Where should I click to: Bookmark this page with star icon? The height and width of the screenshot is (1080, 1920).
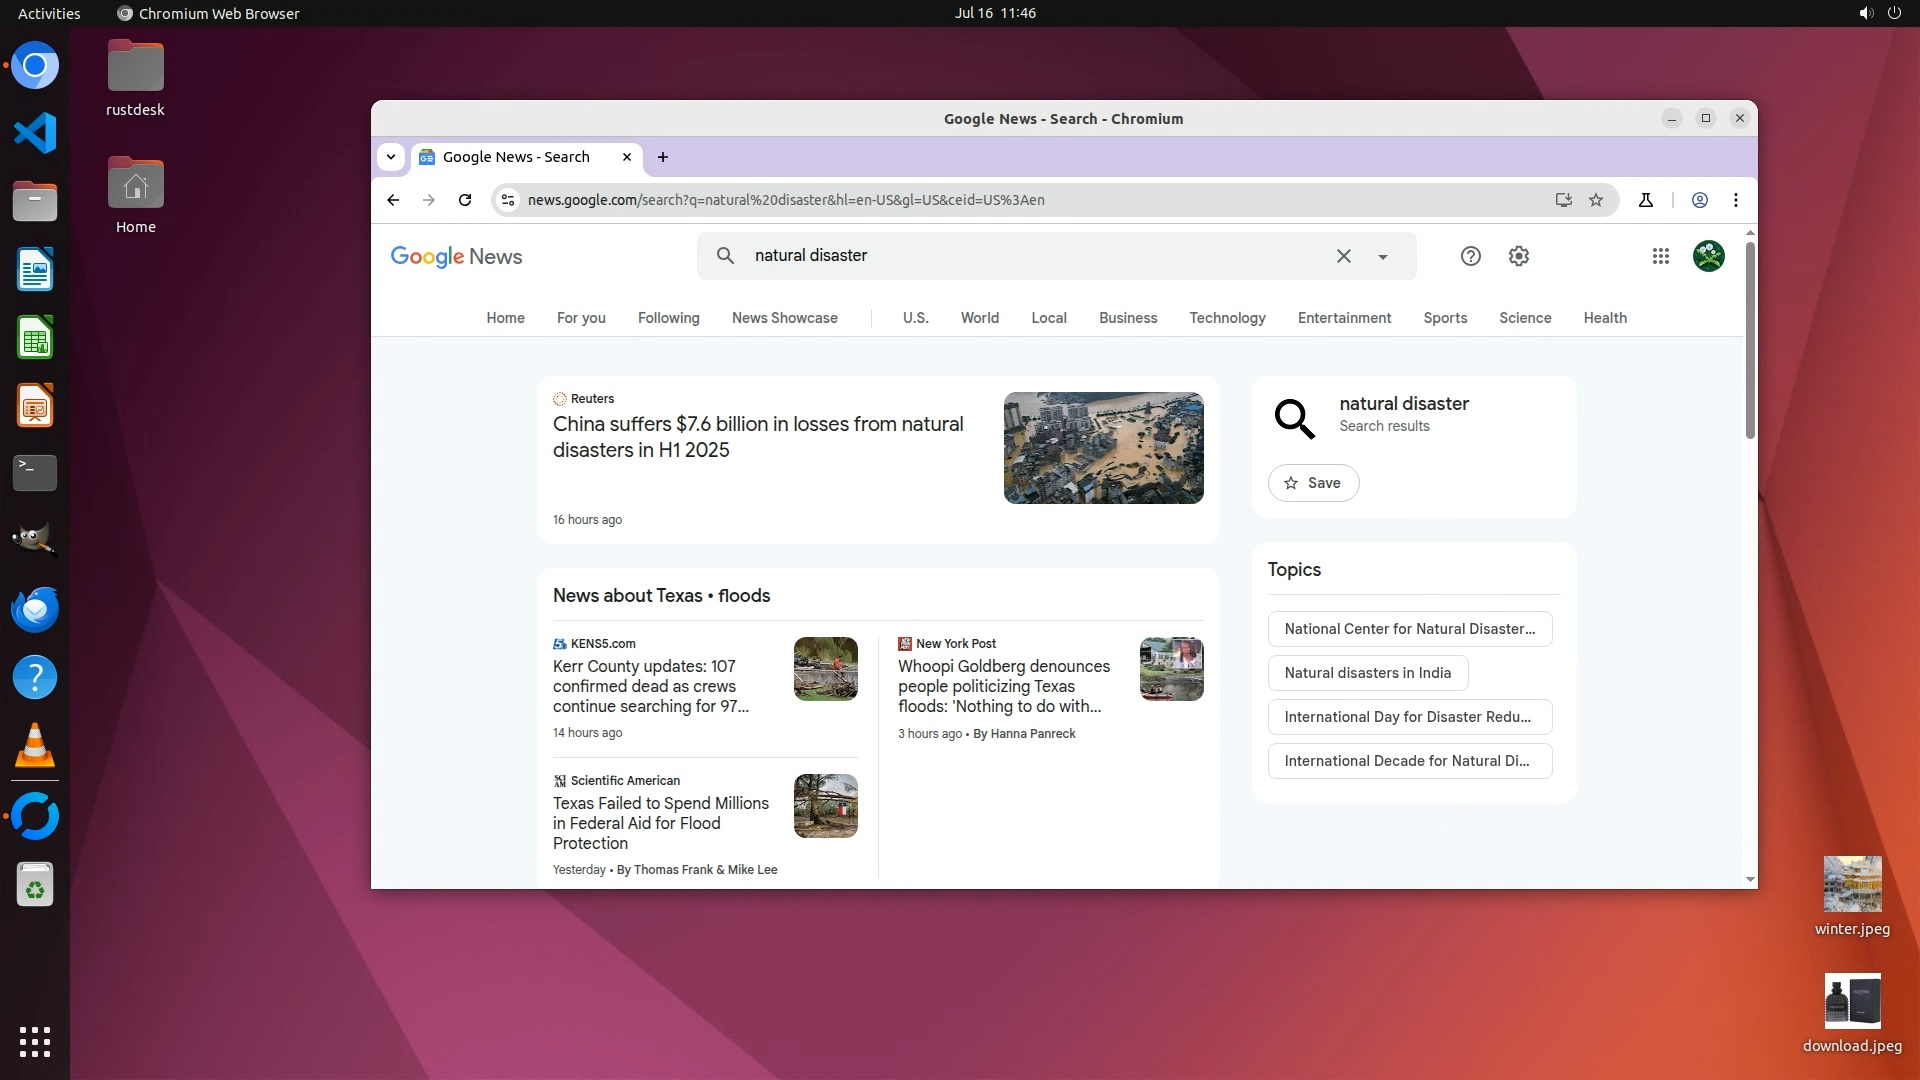pos(1596,200)
